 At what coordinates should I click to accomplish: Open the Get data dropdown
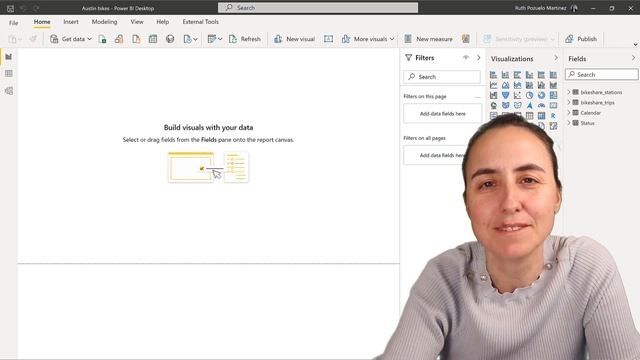click(x=71, y=39)
